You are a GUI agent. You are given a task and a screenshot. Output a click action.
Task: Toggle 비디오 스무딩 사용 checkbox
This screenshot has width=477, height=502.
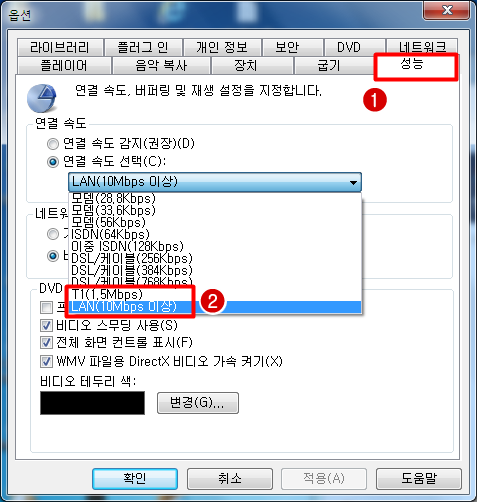[46, 325]
